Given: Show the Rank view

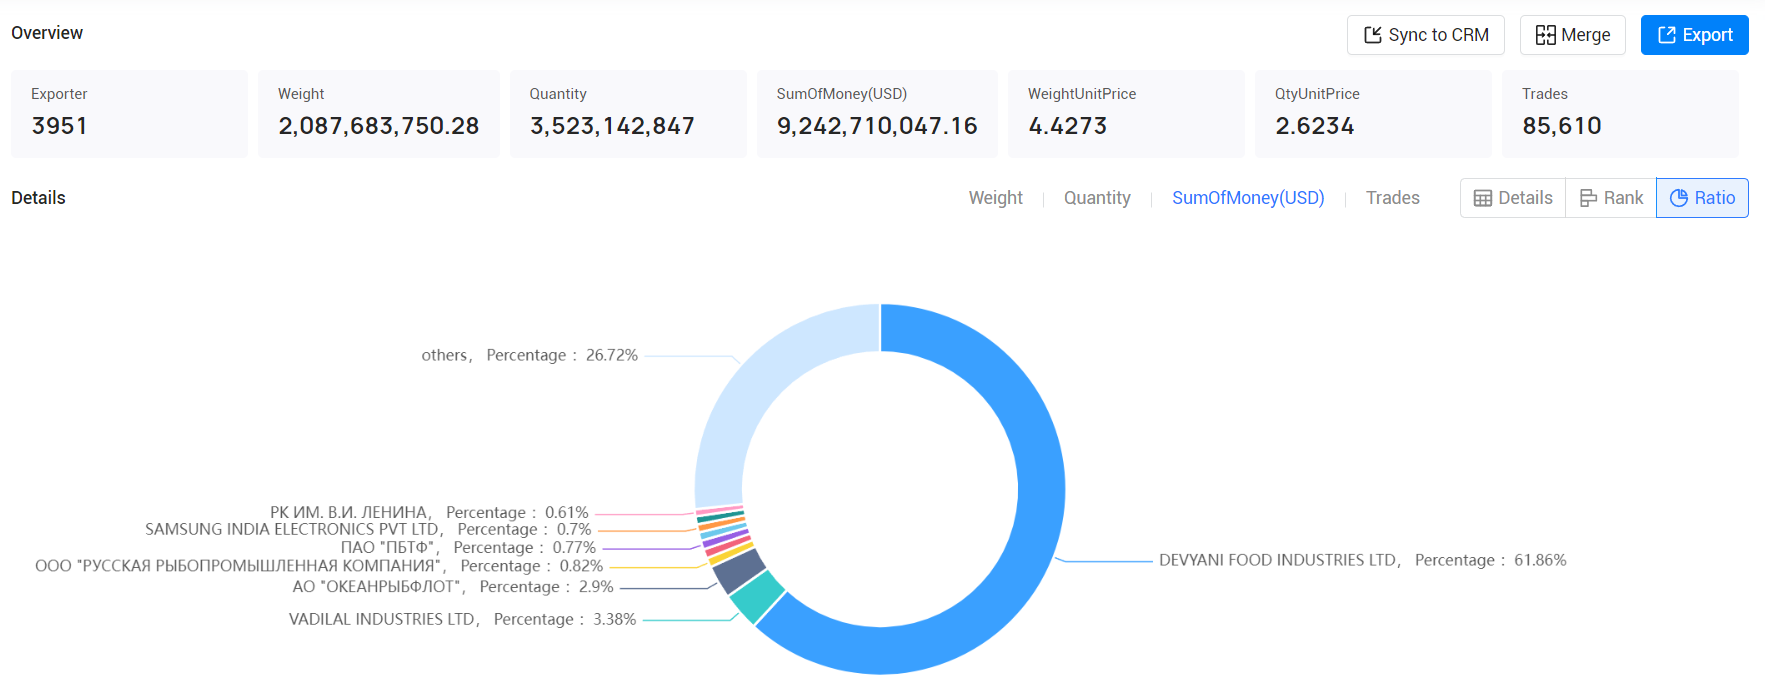Looking at the screenshot, I should tap(1611, 198).
